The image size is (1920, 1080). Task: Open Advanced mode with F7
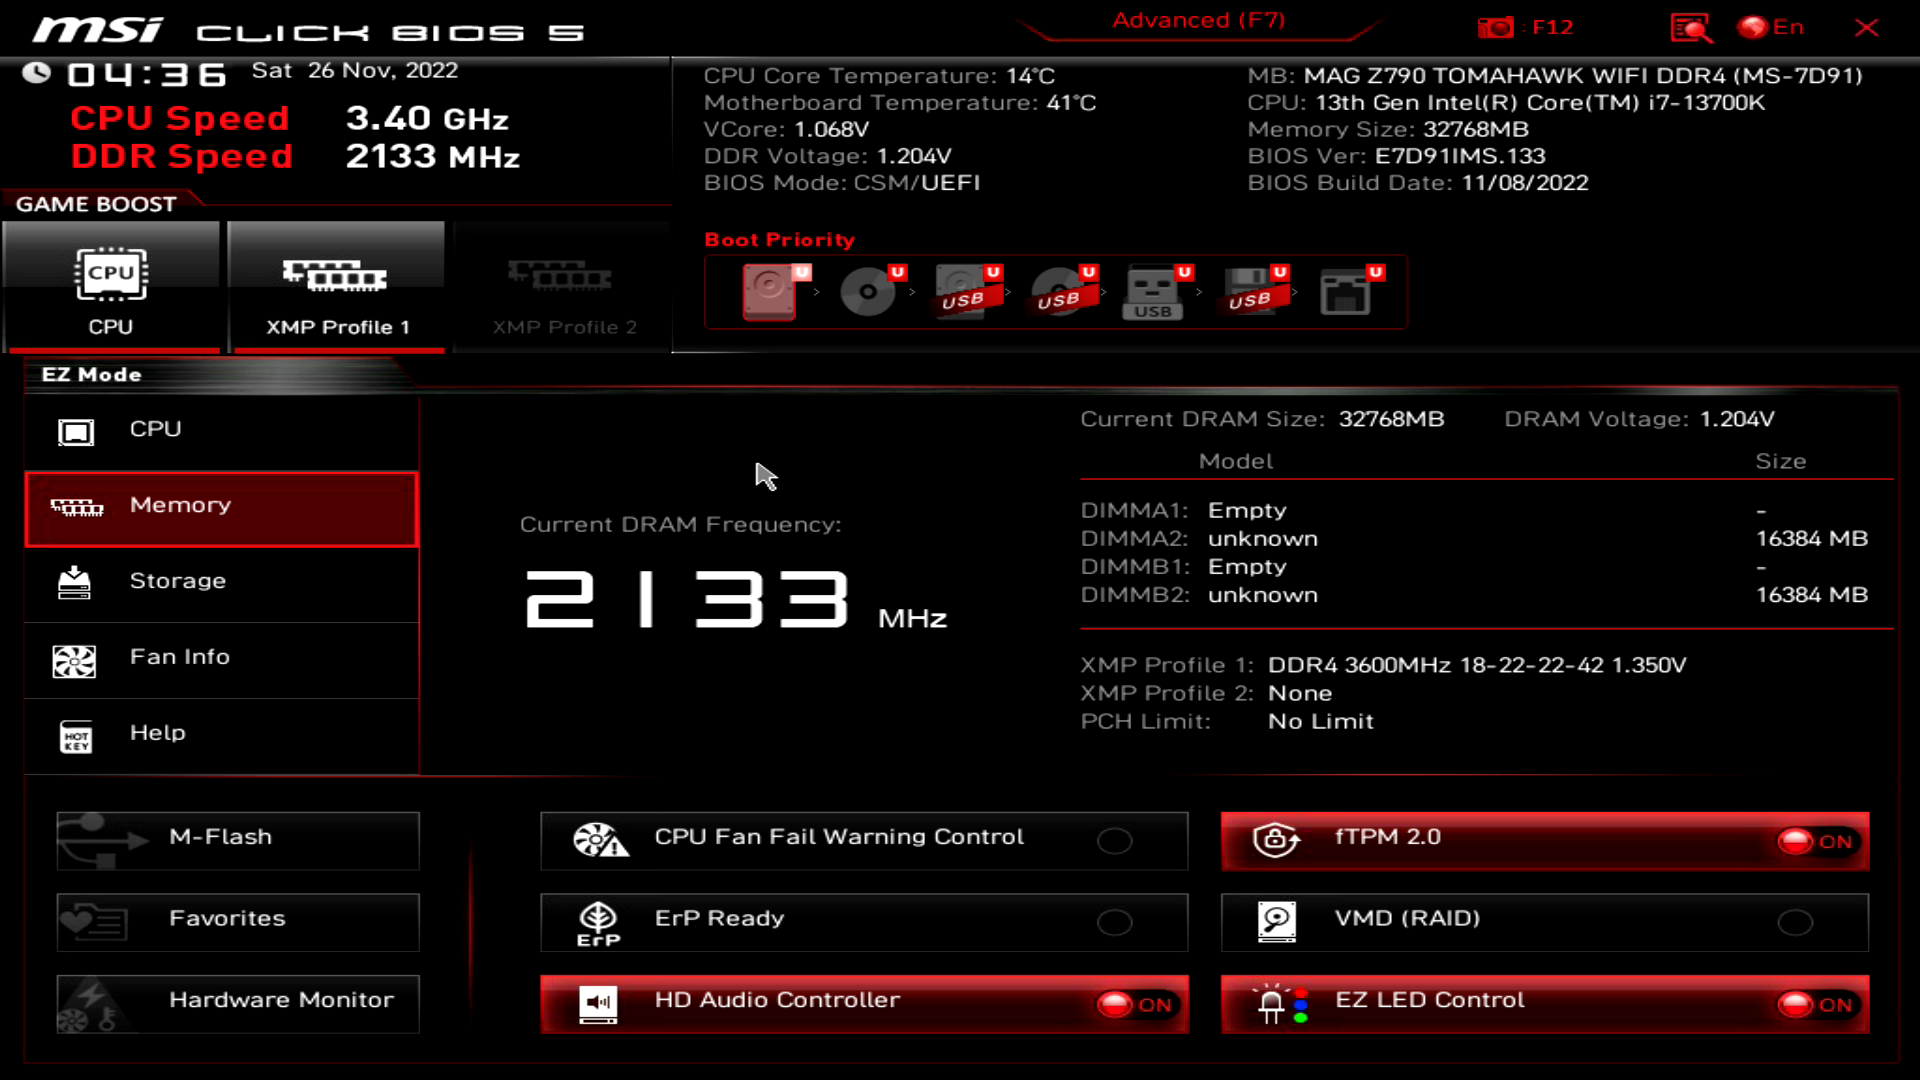[x=1196, y=20]
